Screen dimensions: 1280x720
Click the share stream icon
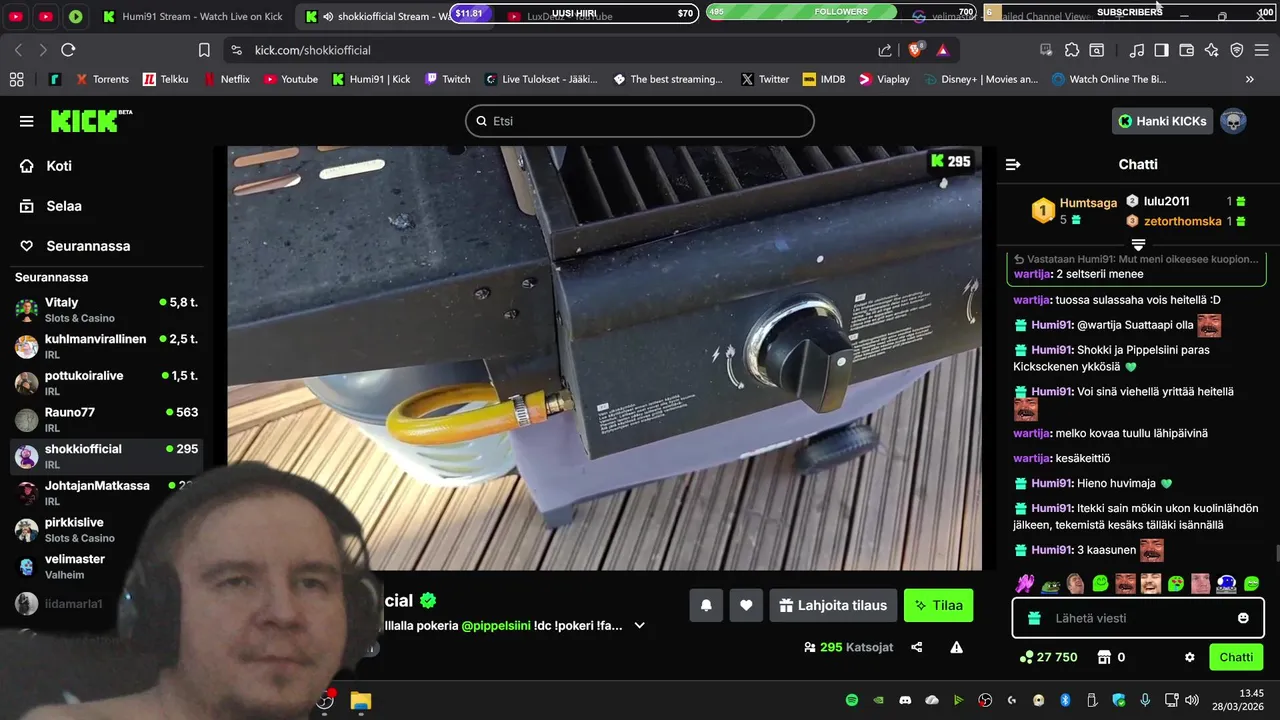(917, 647)
